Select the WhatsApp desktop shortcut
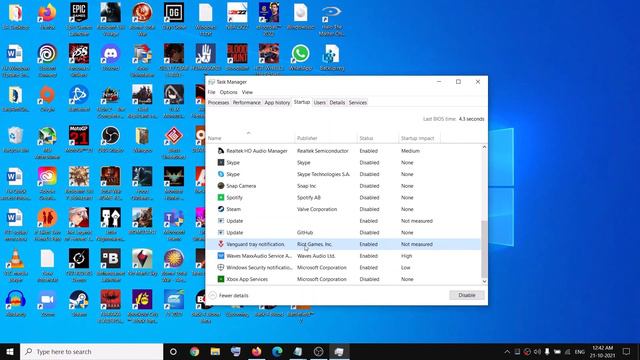 (300, 58)
